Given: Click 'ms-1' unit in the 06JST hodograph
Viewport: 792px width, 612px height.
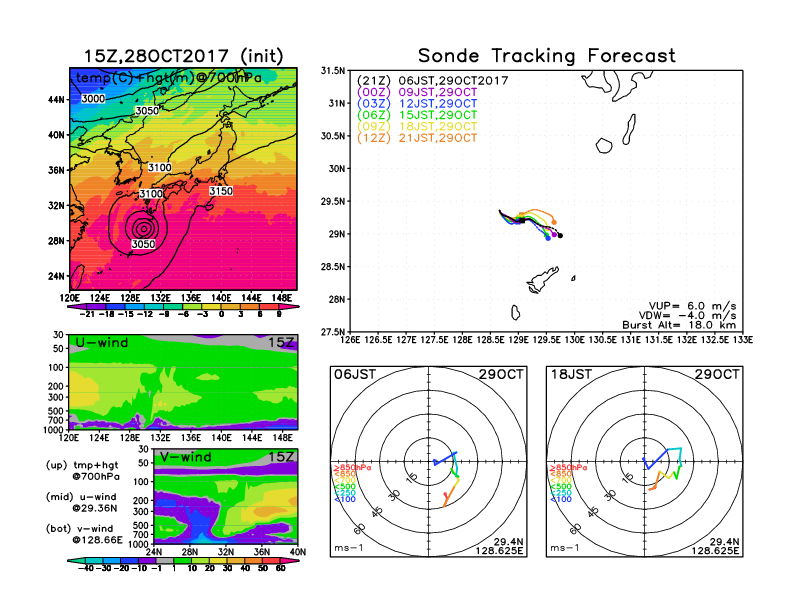Looking at the screenshot, I should pos(349,548).
